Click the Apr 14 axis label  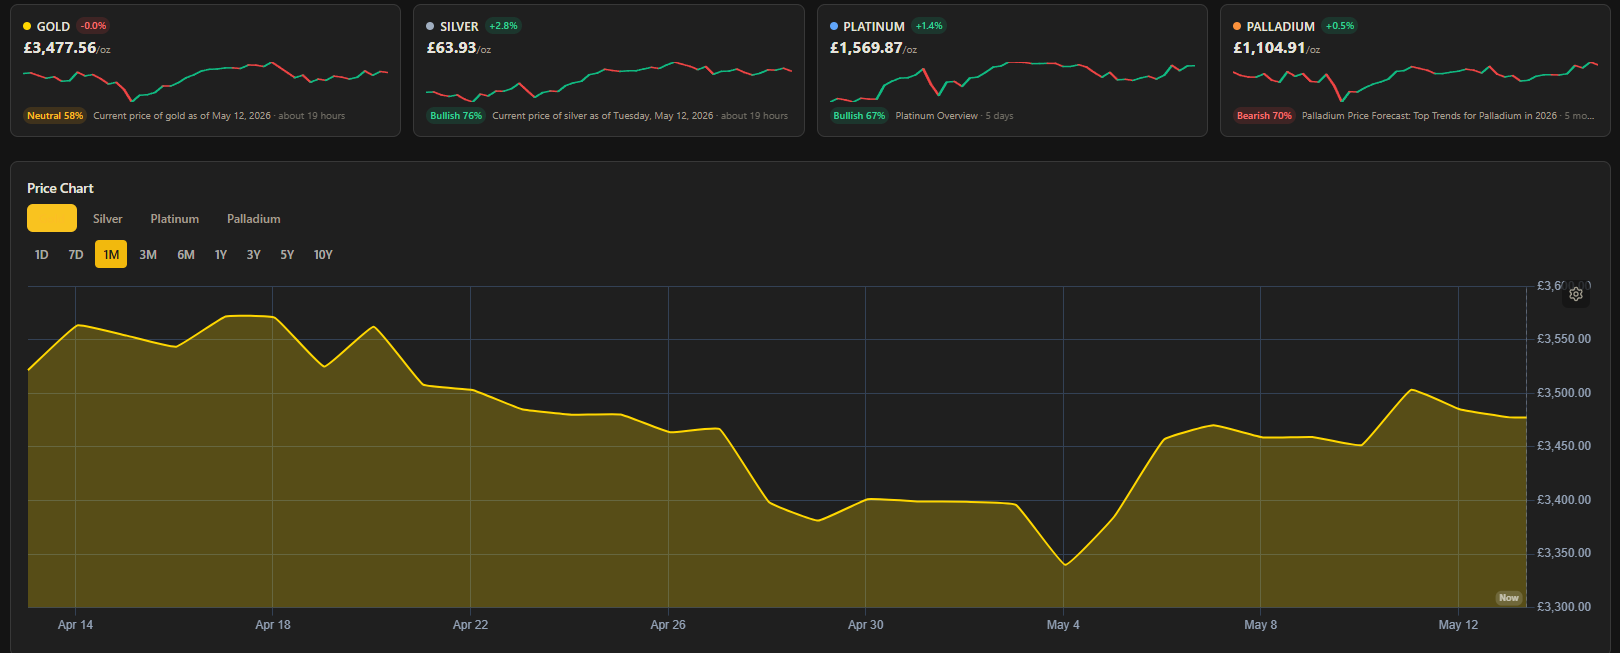pyautogui.click(x=75, y=625)
